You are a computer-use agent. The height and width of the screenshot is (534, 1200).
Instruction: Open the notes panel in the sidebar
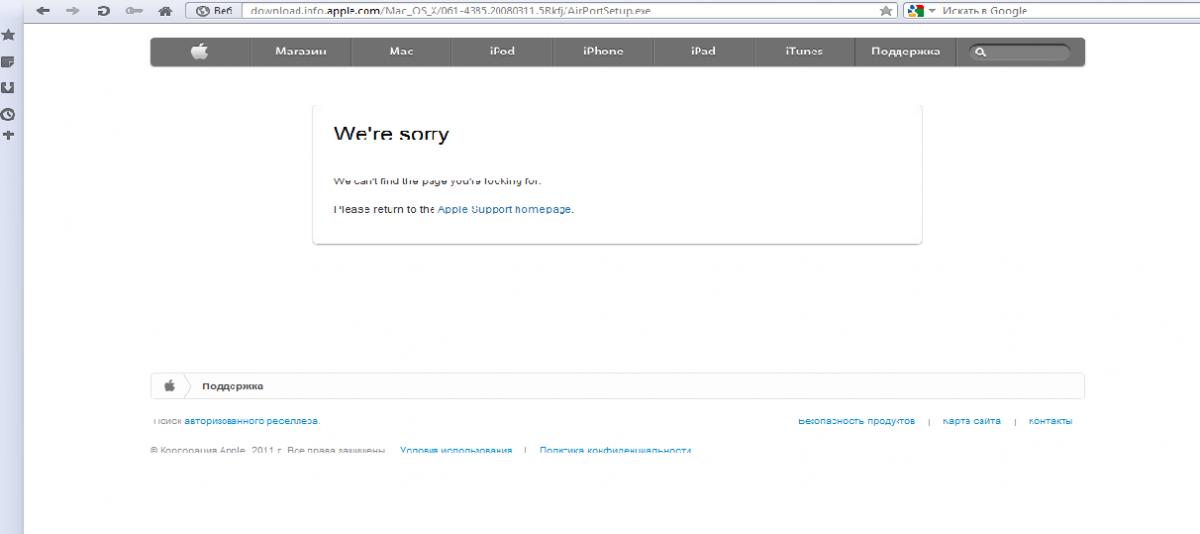(x=8, y=61)
